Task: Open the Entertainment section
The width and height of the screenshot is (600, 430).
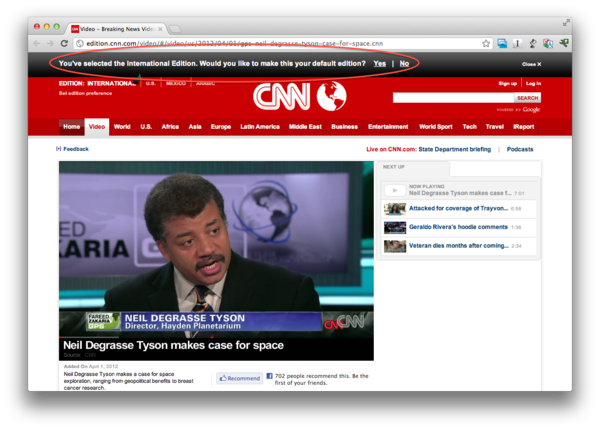Action: [x=388, y=127]
